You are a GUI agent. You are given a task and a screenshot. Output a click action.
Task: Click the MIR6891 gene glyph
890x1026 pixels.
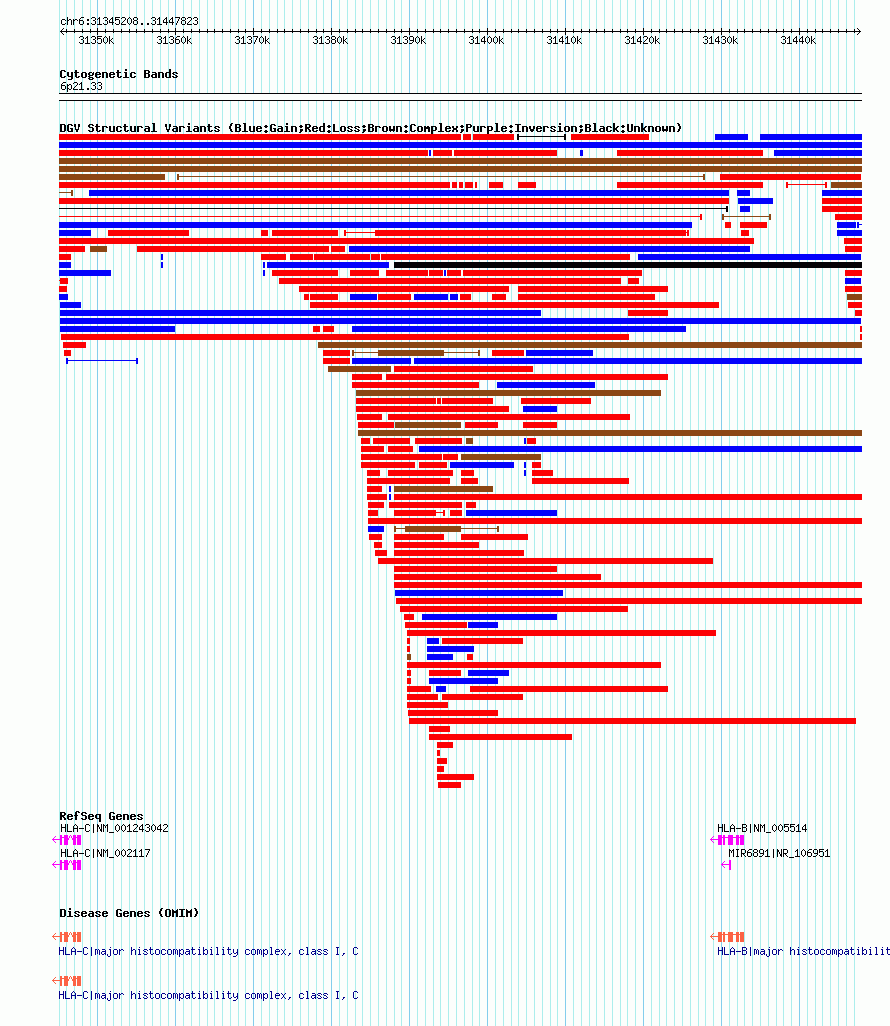pos(726,865)
